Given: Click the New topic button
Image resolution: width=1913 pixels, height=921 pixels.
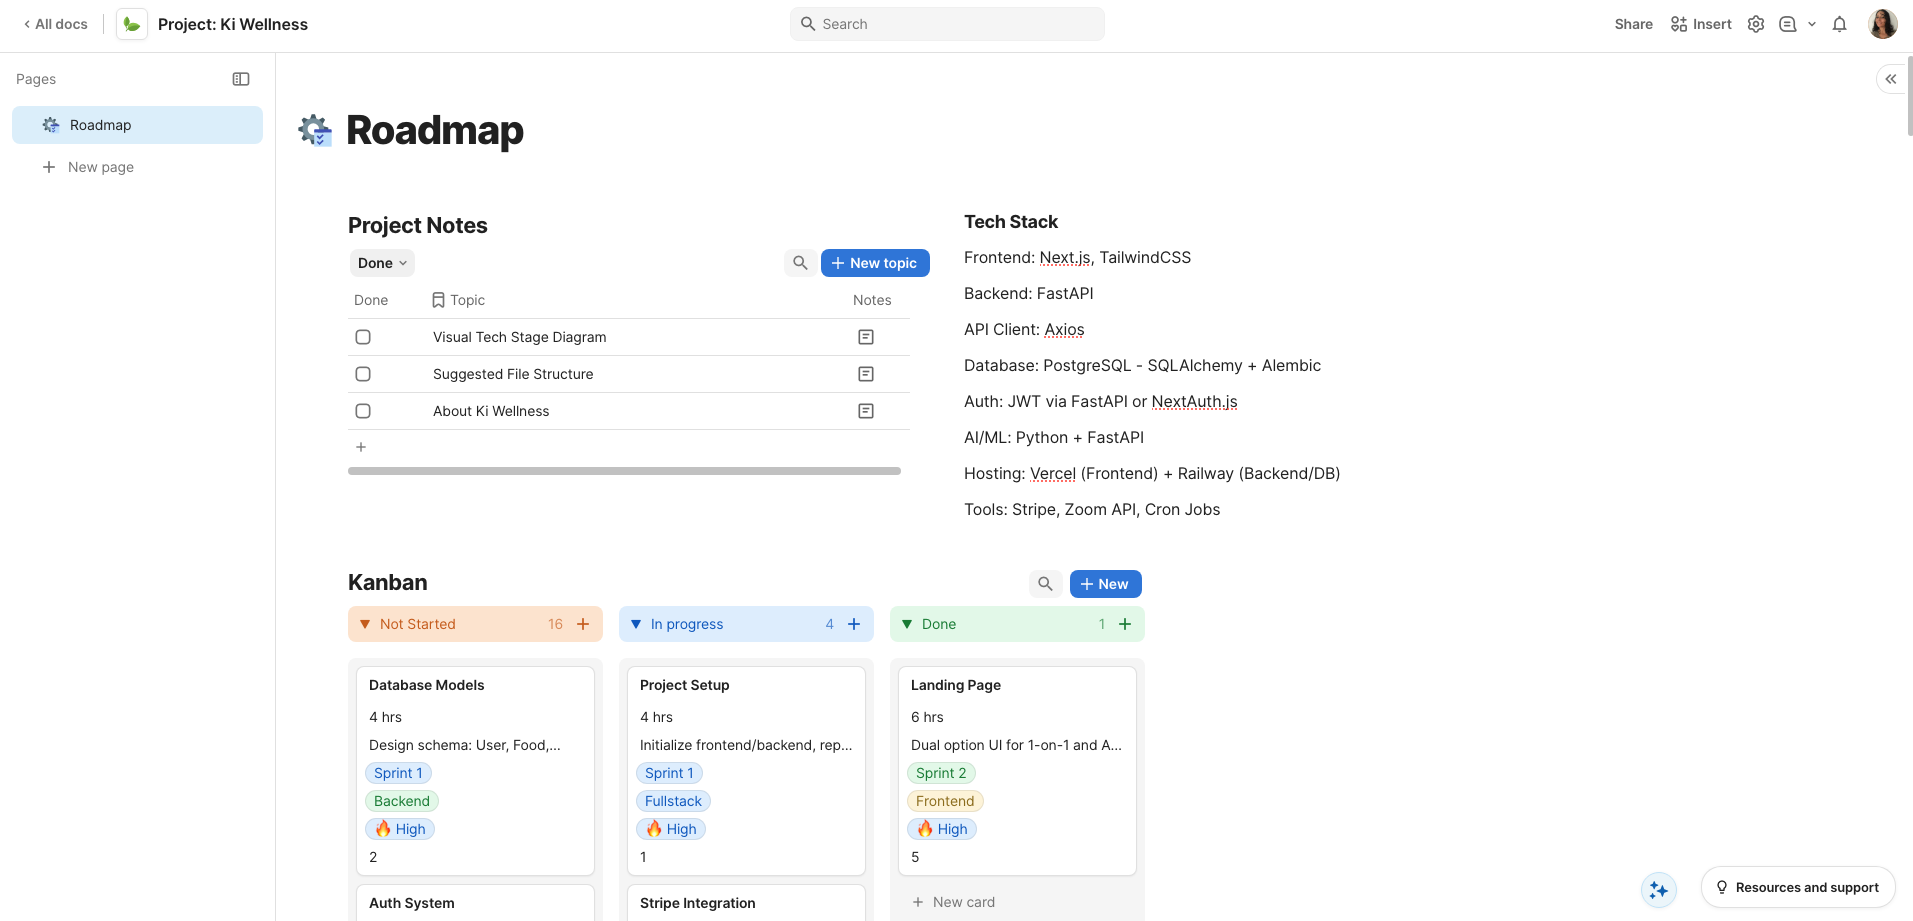Looking at the screenshot, I should (875, 262).
